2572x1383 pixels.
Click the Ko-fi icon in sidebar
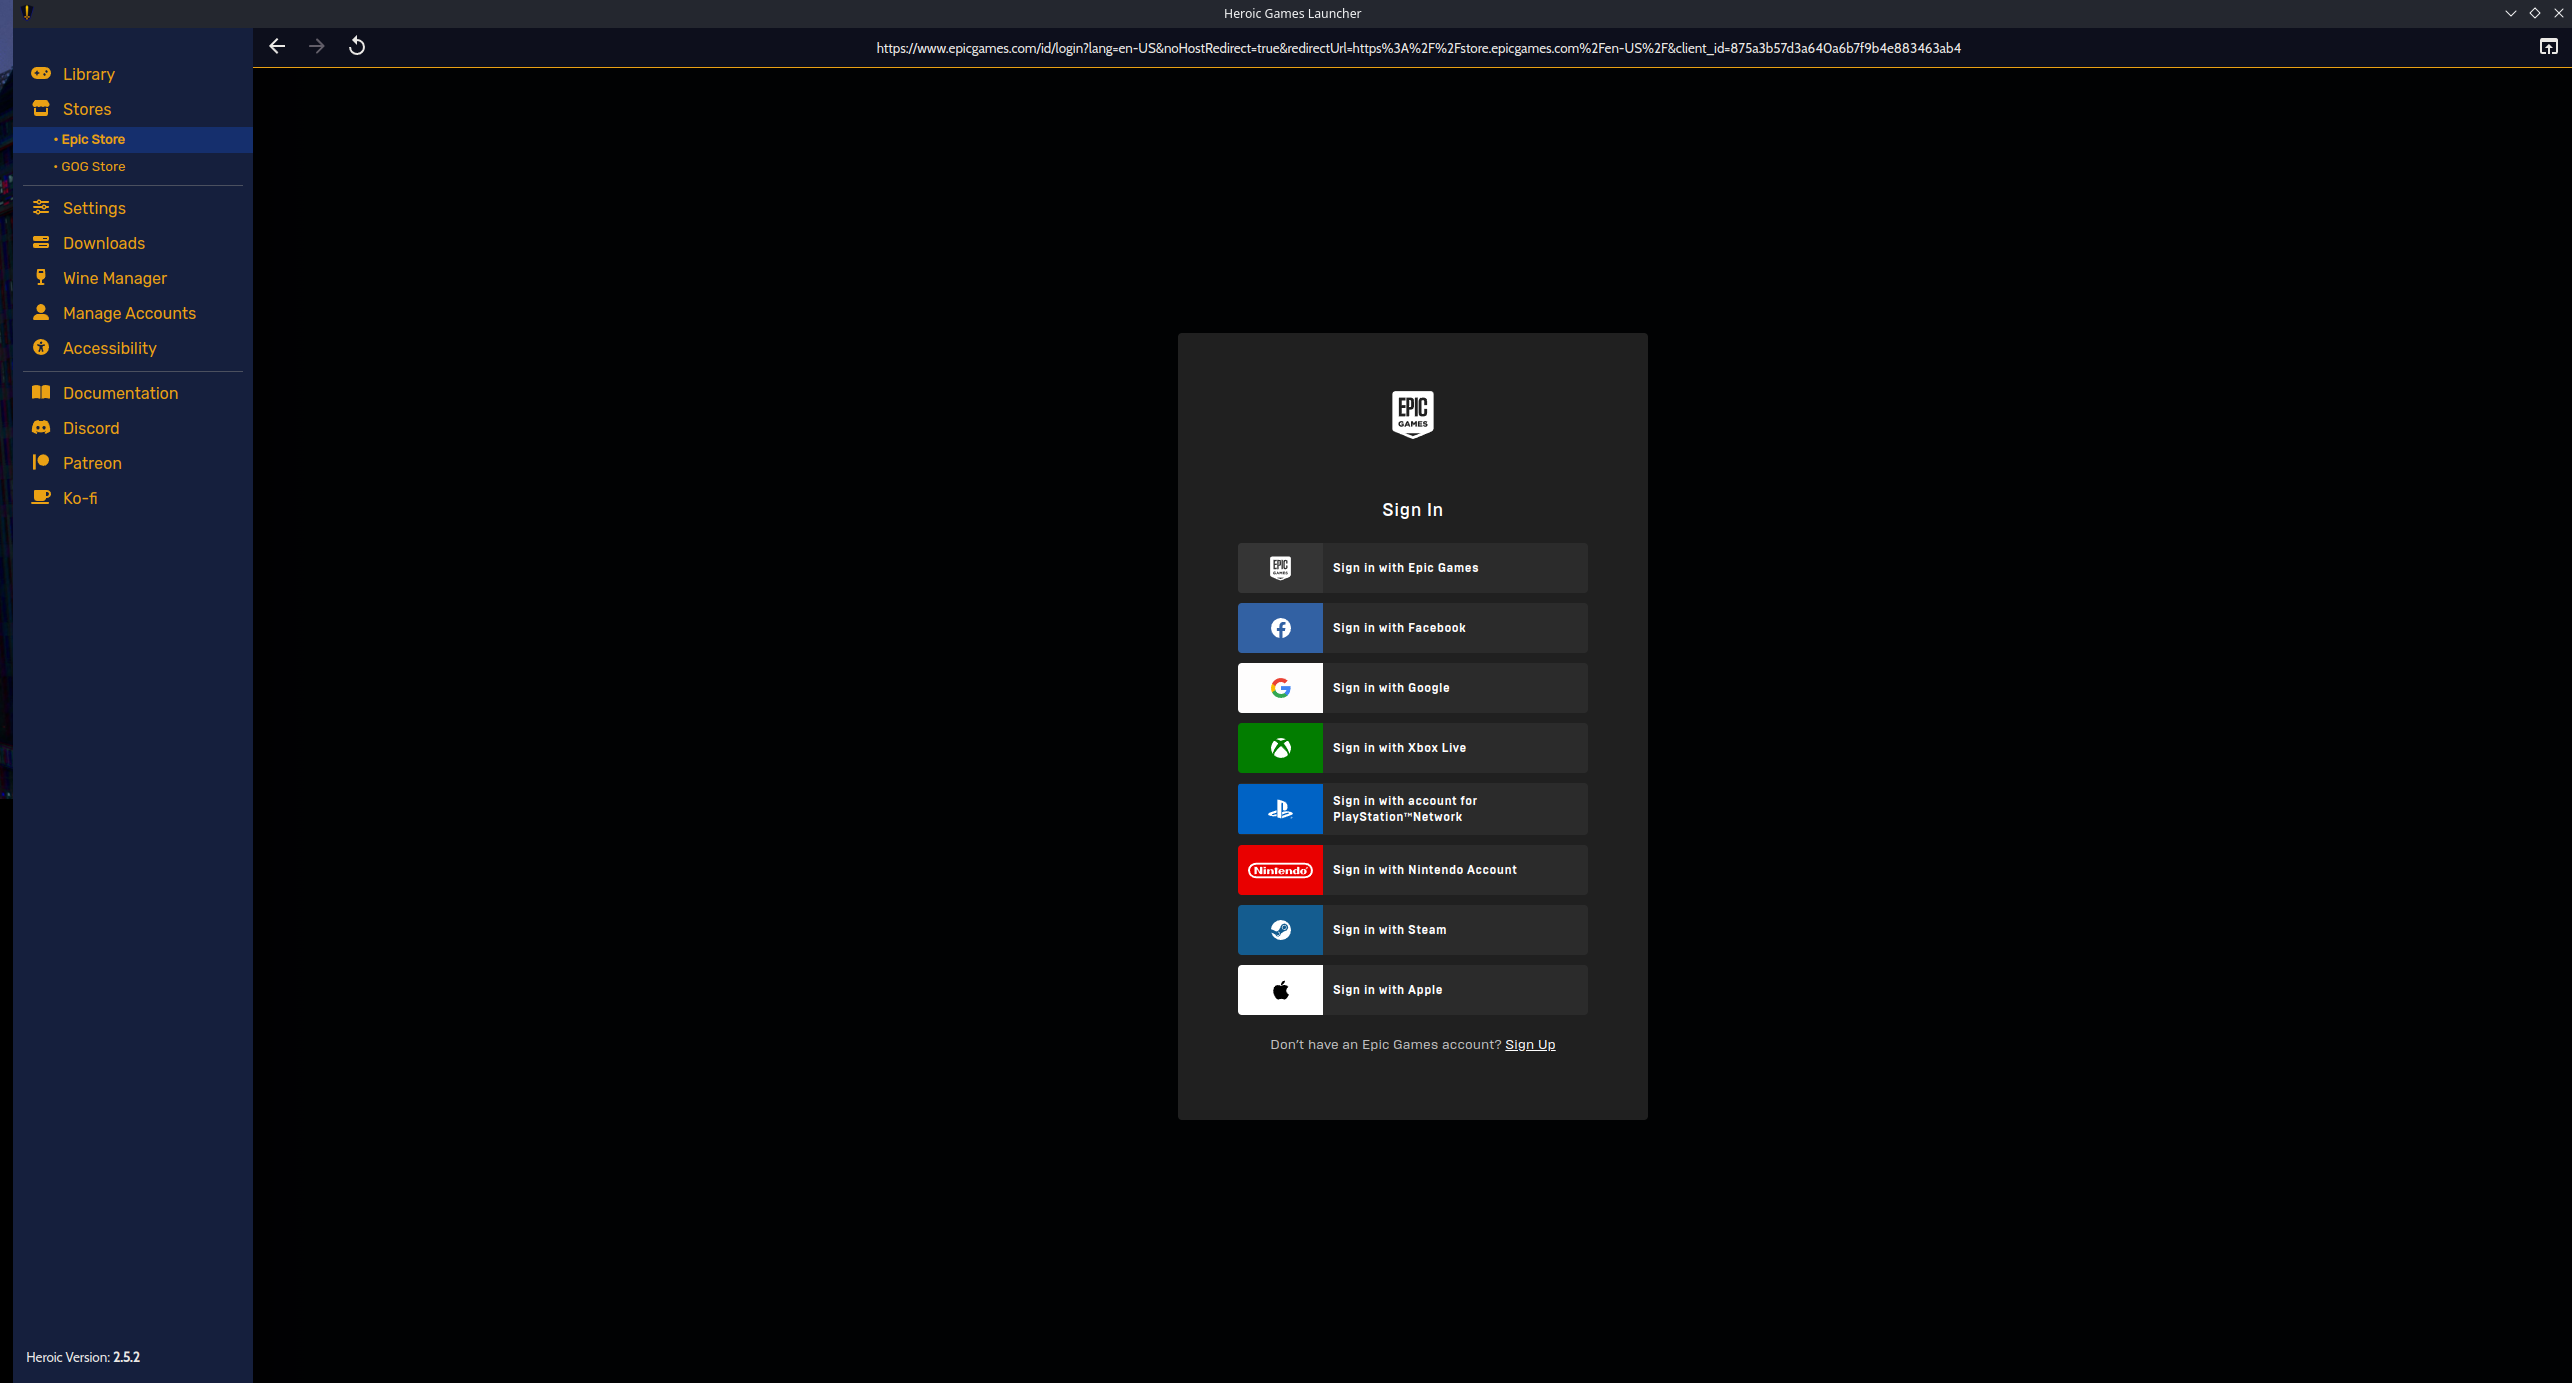[41, 497]
